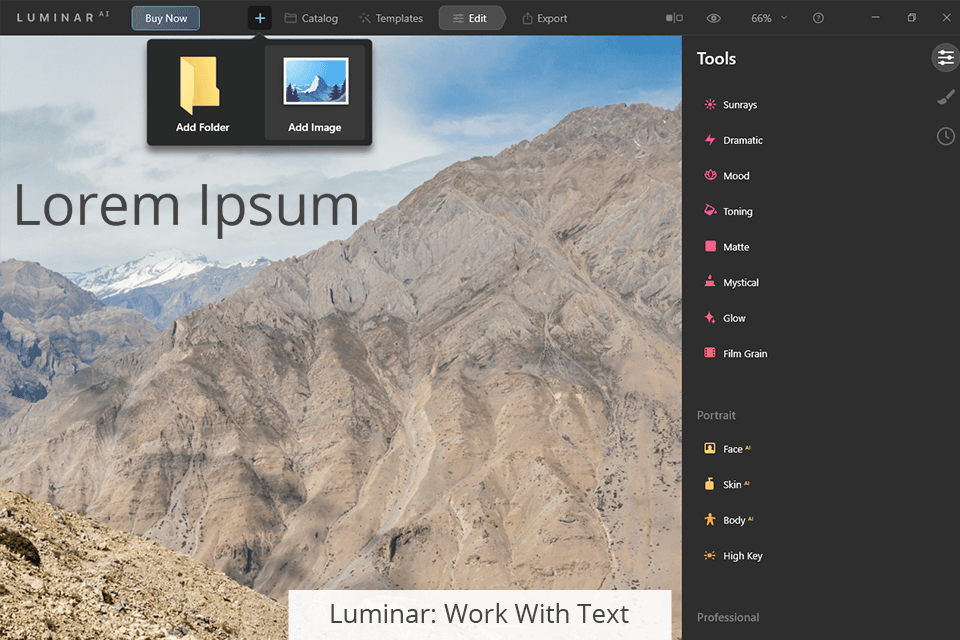This screenshot has height=640, width=960.
Task: Open the Skin AI portrait tool
Action: (x=726, y=484)
